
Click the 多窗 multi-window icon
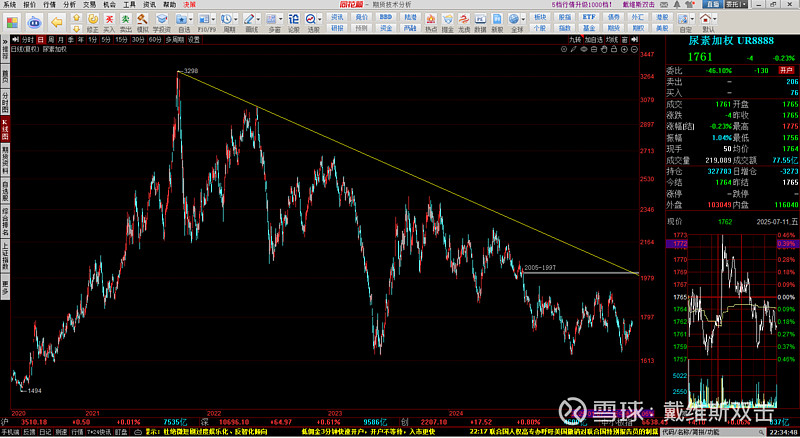click(271, 19)
